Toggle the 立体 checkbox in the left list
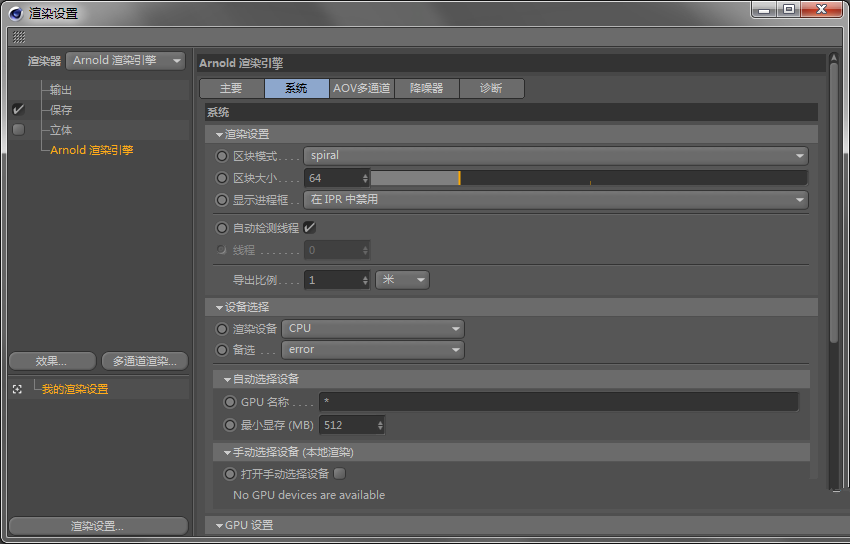The image size is (850, 544). click(x=18, y=130)
